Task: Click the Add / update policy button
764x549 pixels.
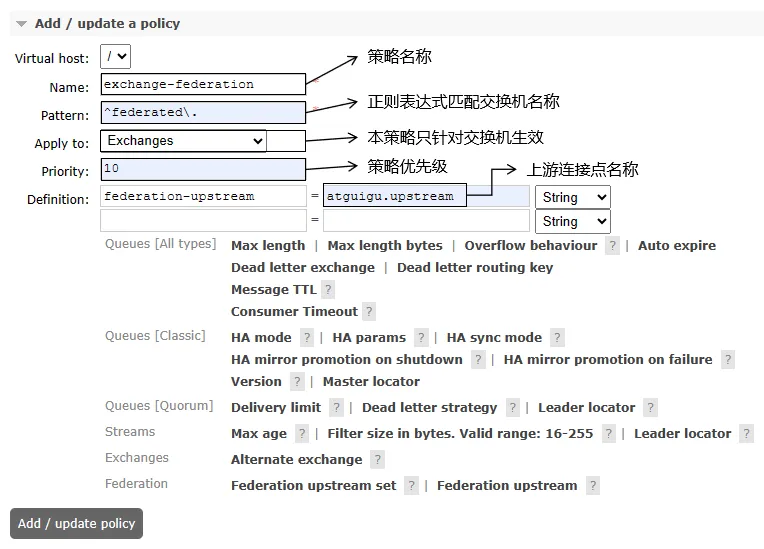Action: (76, 524)
